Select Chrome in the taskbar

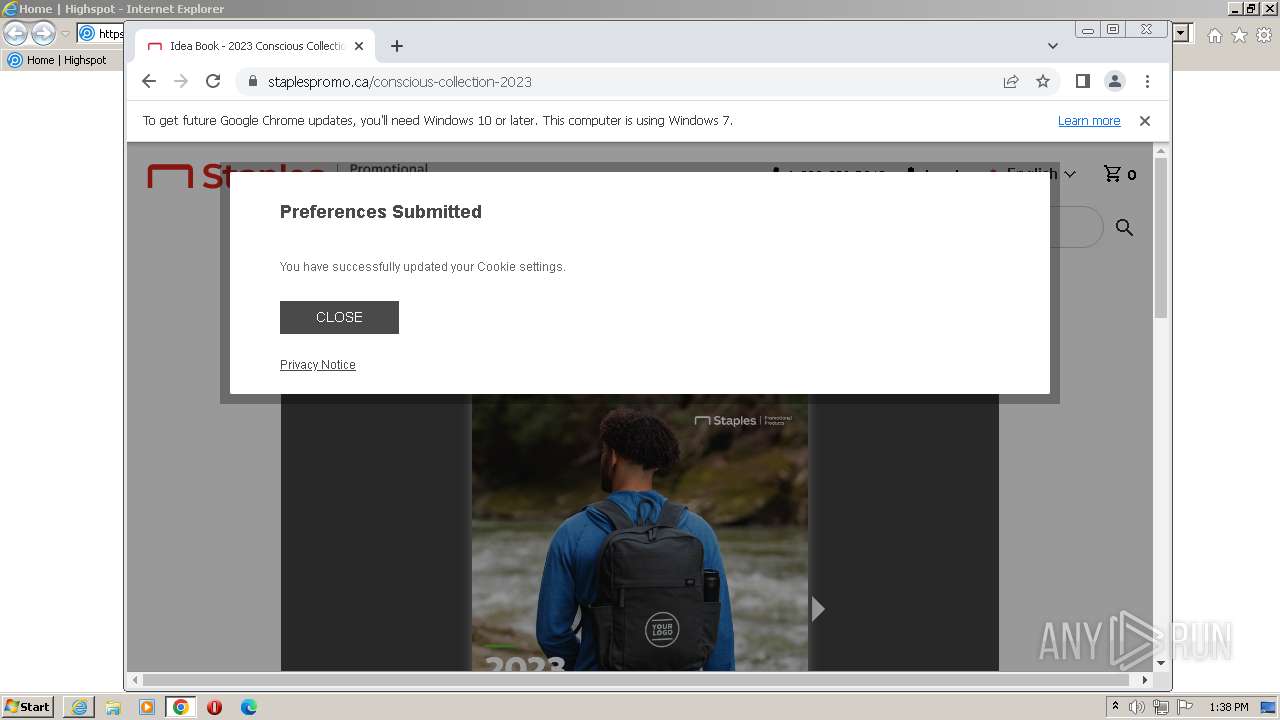(x=181, y=707)
